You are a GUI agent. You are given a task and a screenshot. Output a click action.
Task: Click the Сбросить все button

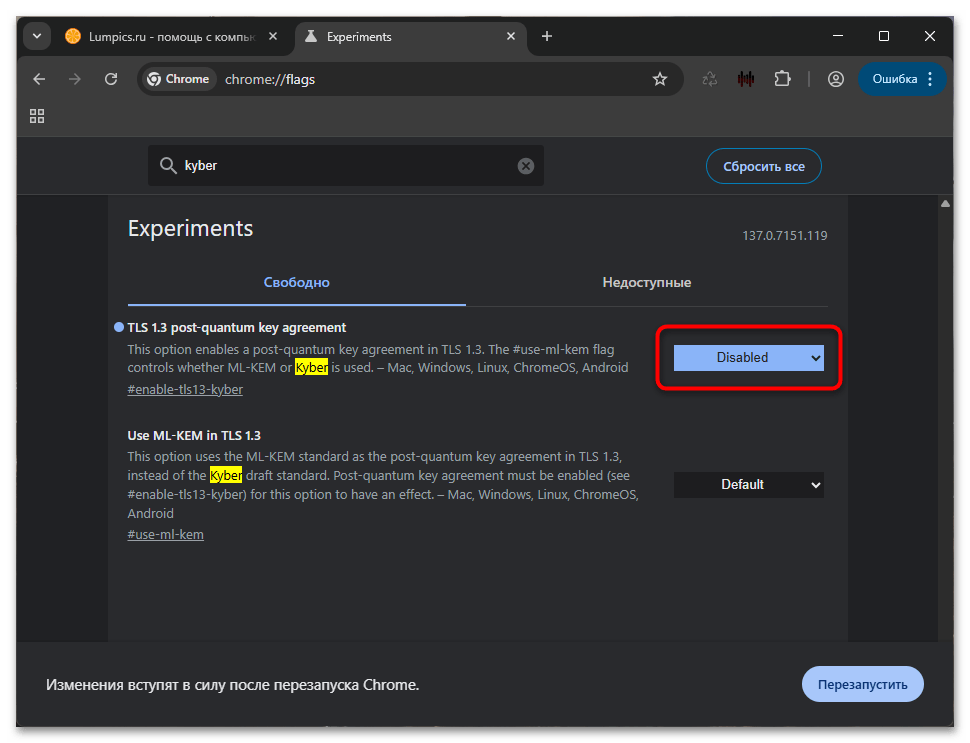pyautogui.click(x=764, y=166)
